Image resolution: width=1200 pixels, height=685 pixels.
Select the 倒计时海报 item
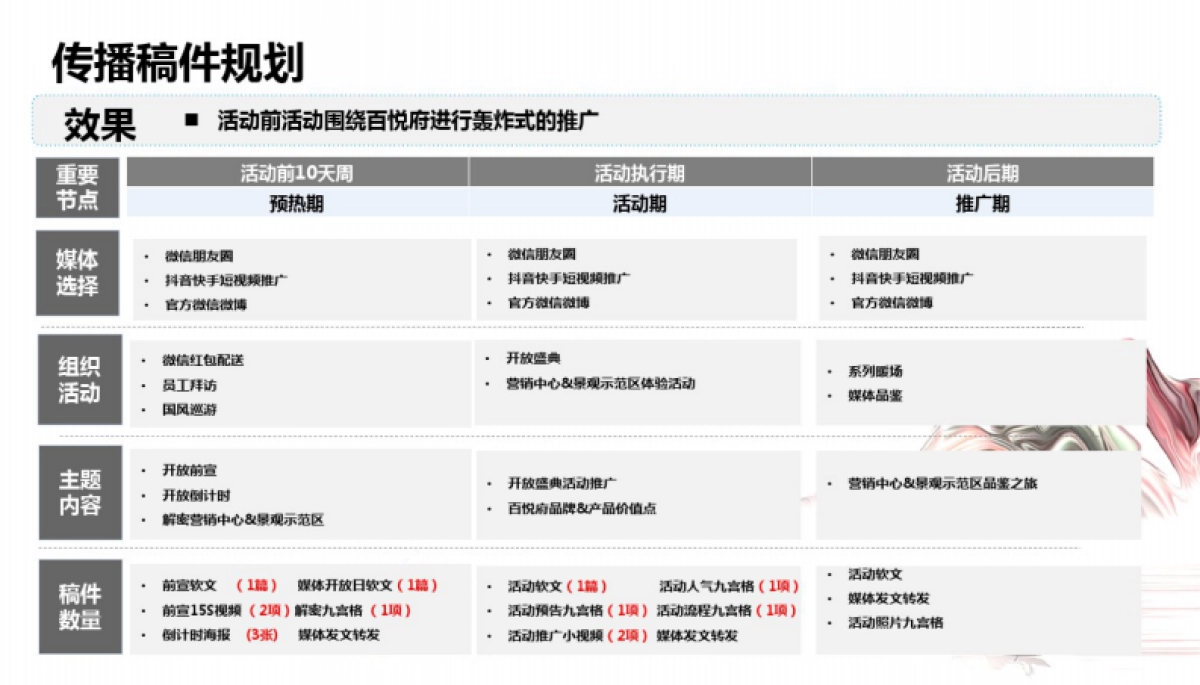tap(196, 634)
